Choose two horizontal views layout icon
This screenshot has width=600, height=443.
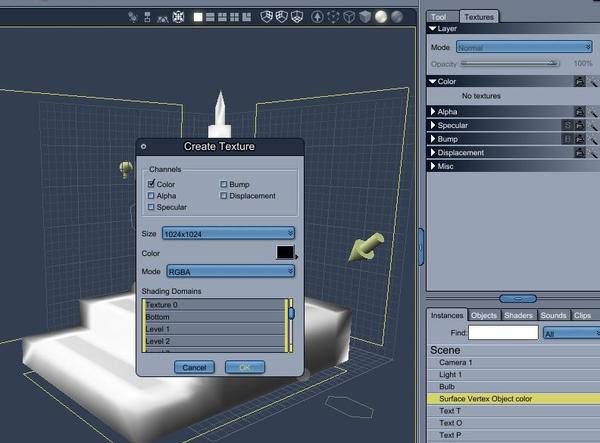pos(210,17)
